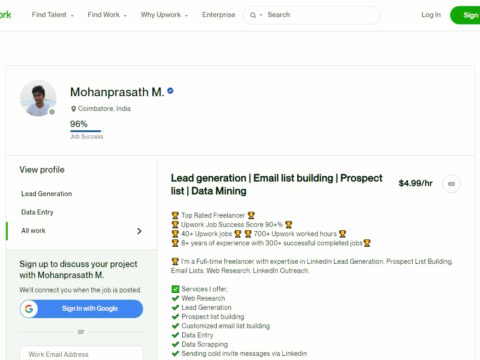Click the Customized email list building item

pyautogui.click(x=226, y=326)
